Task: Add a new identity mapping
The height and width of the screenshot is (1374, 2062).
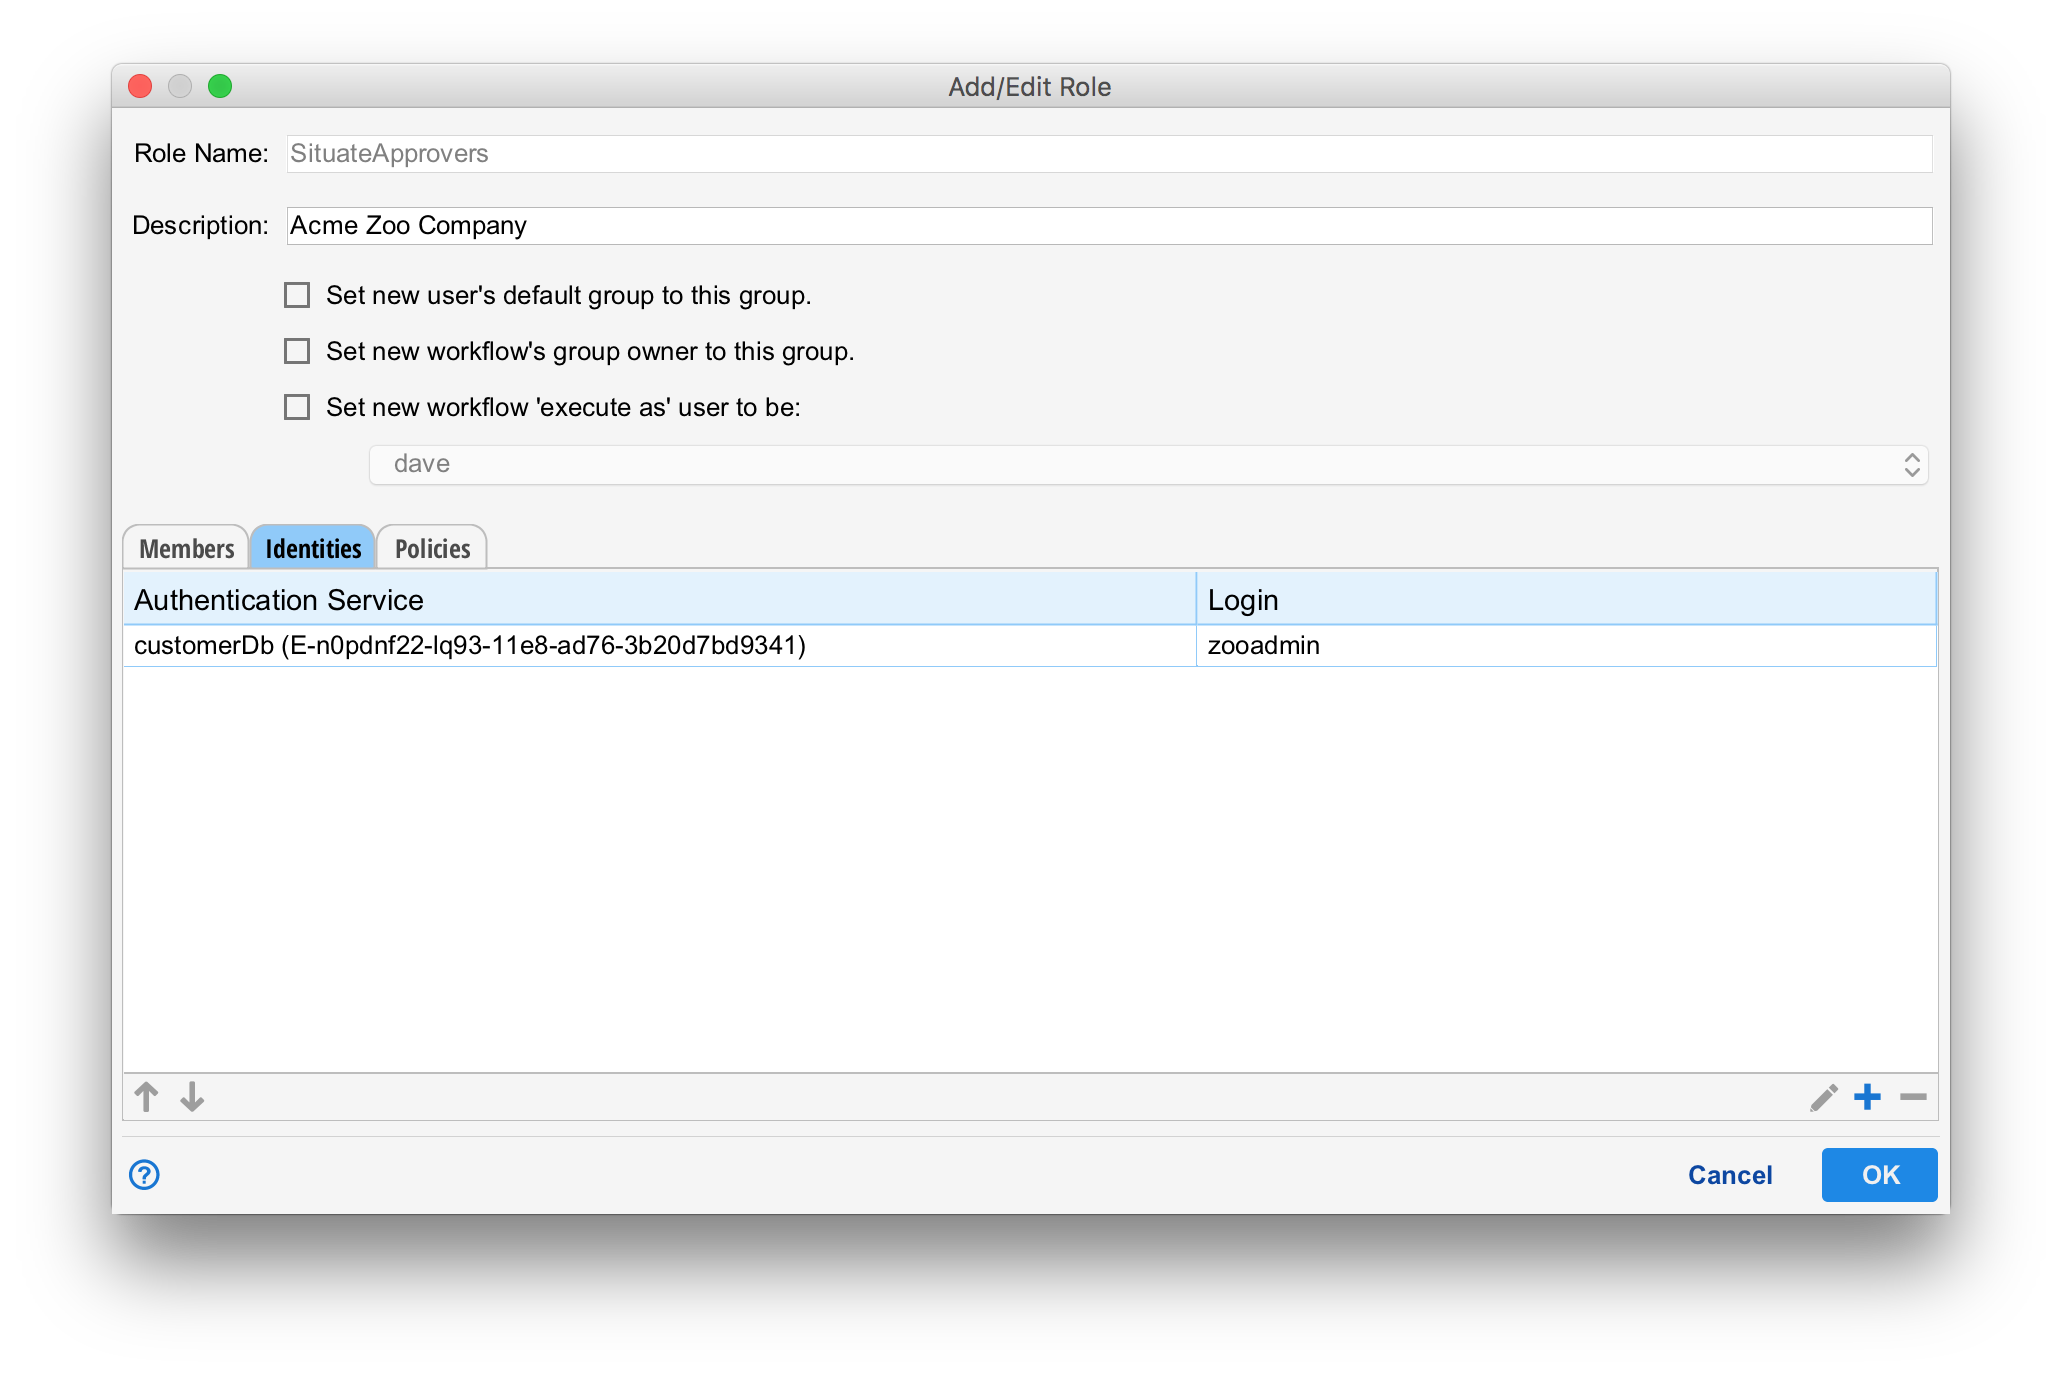Action: [1868, 1097]
